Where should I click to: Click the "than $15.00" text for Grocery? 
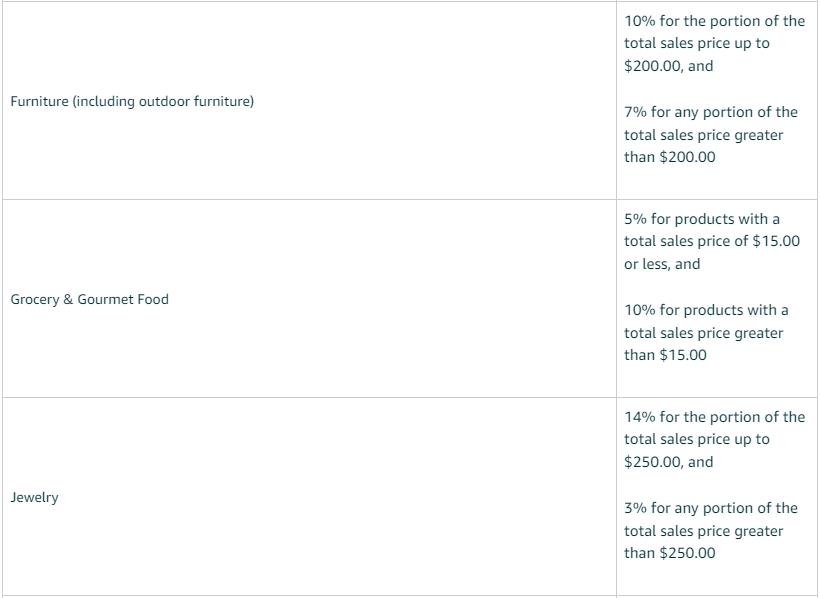(665, 355)
